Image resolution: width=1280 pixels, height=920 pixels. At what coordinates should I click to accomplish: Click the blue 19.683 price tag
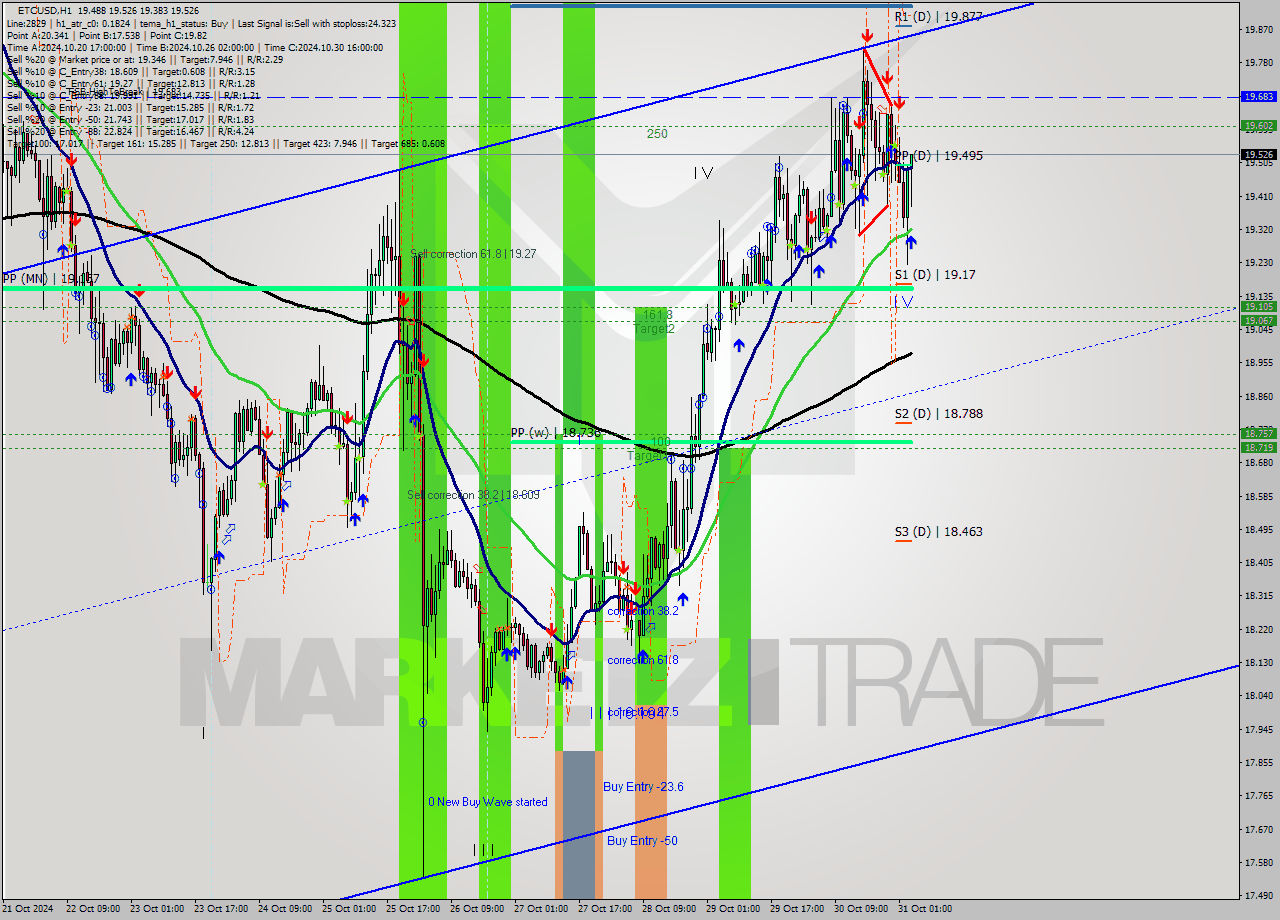(x=1258, y=97)
